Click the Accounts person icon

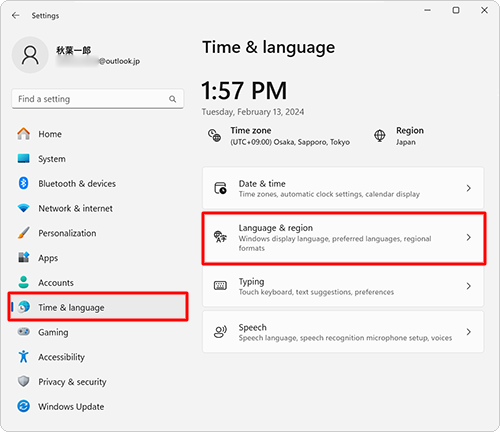tap(24, 282)
